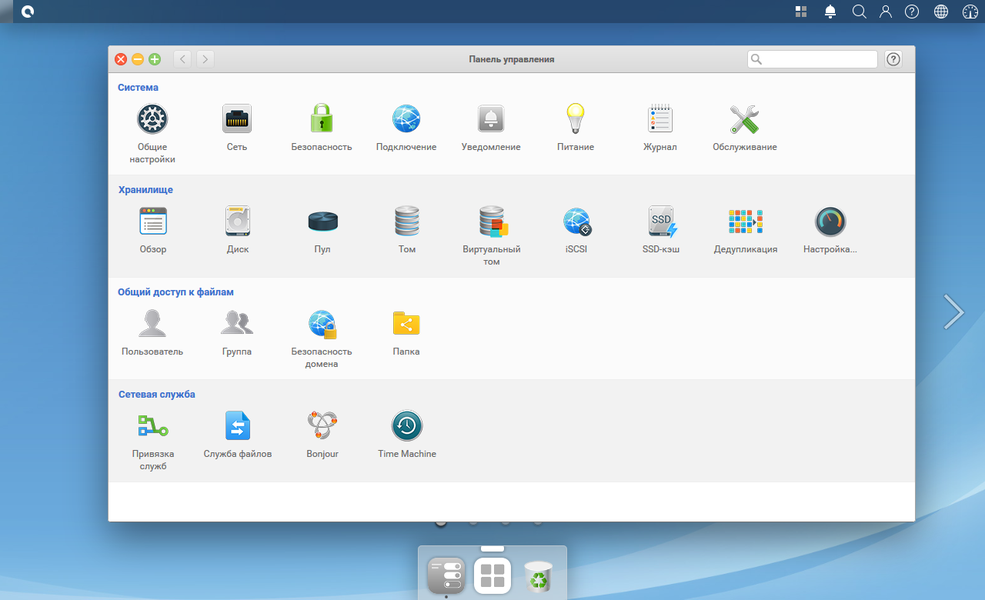Open the Уведомление bell settings
The width and height of the screenshot is (985, 600).
(491, 119)
